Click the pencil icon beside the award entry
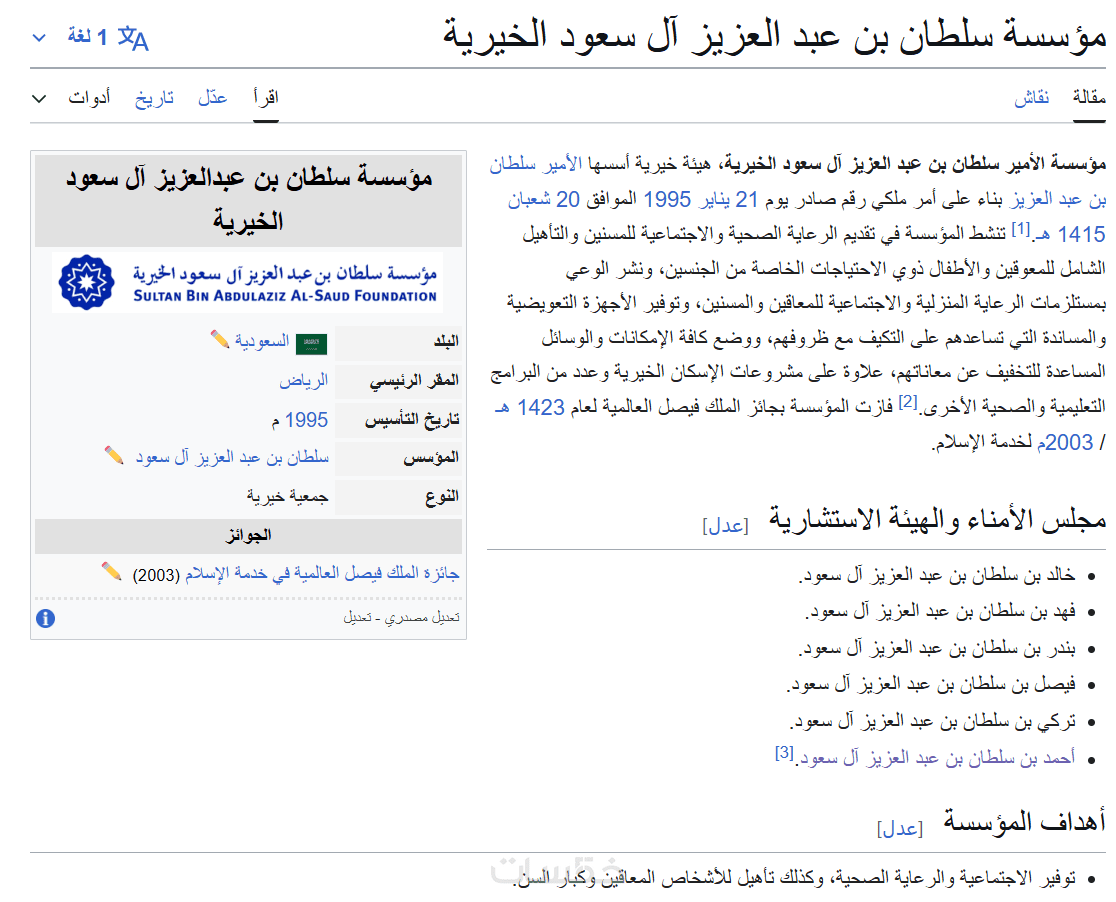1116x902 pixels. click(x=112, y=571)
